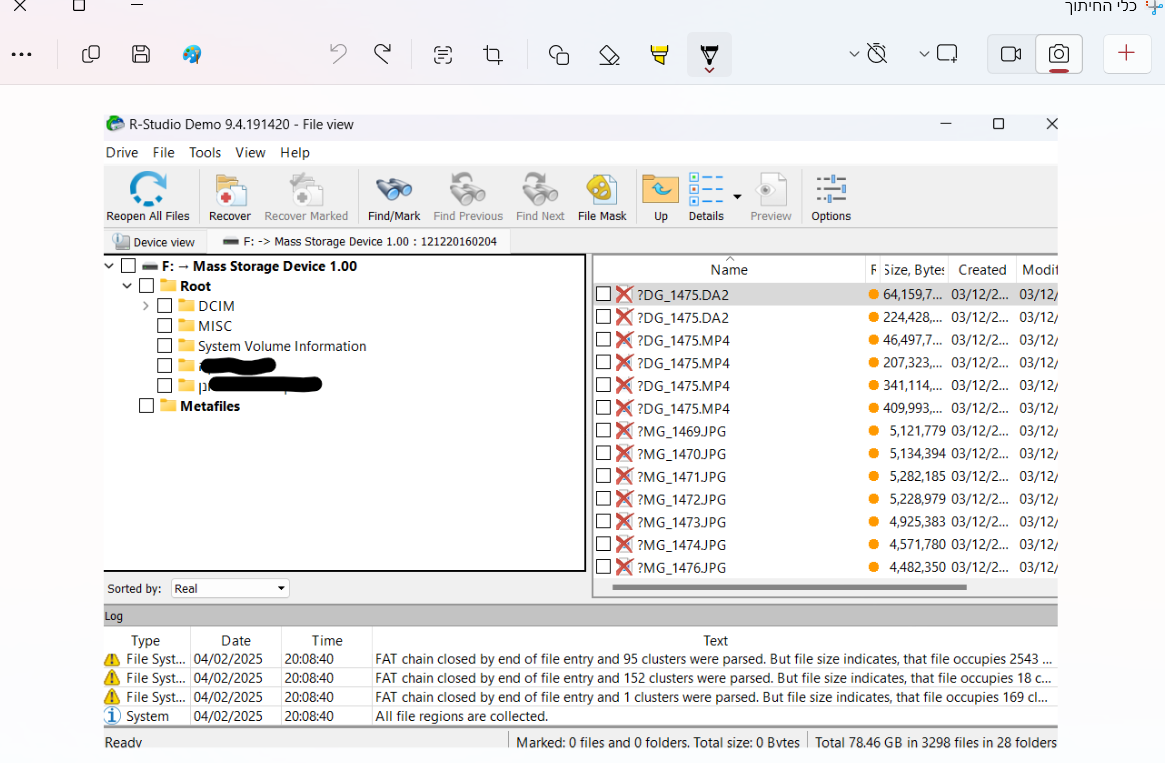Select the Snipping Tool crop icon
1165x763 pixels.
pyautogui.click(x=493, y=54)
